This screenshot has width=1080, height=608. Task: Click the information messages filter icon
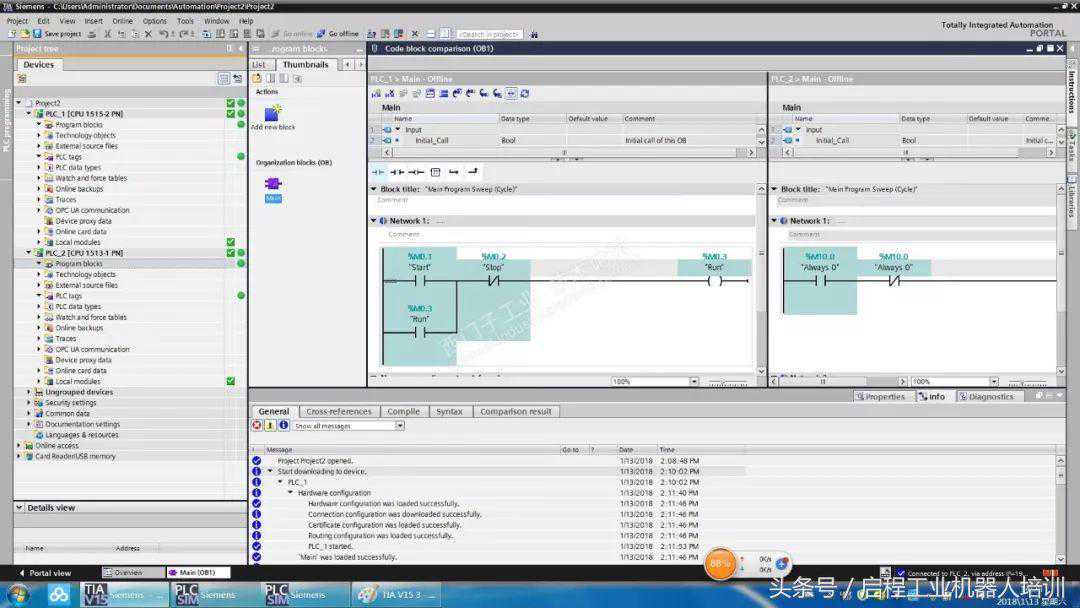pos(283,425)
